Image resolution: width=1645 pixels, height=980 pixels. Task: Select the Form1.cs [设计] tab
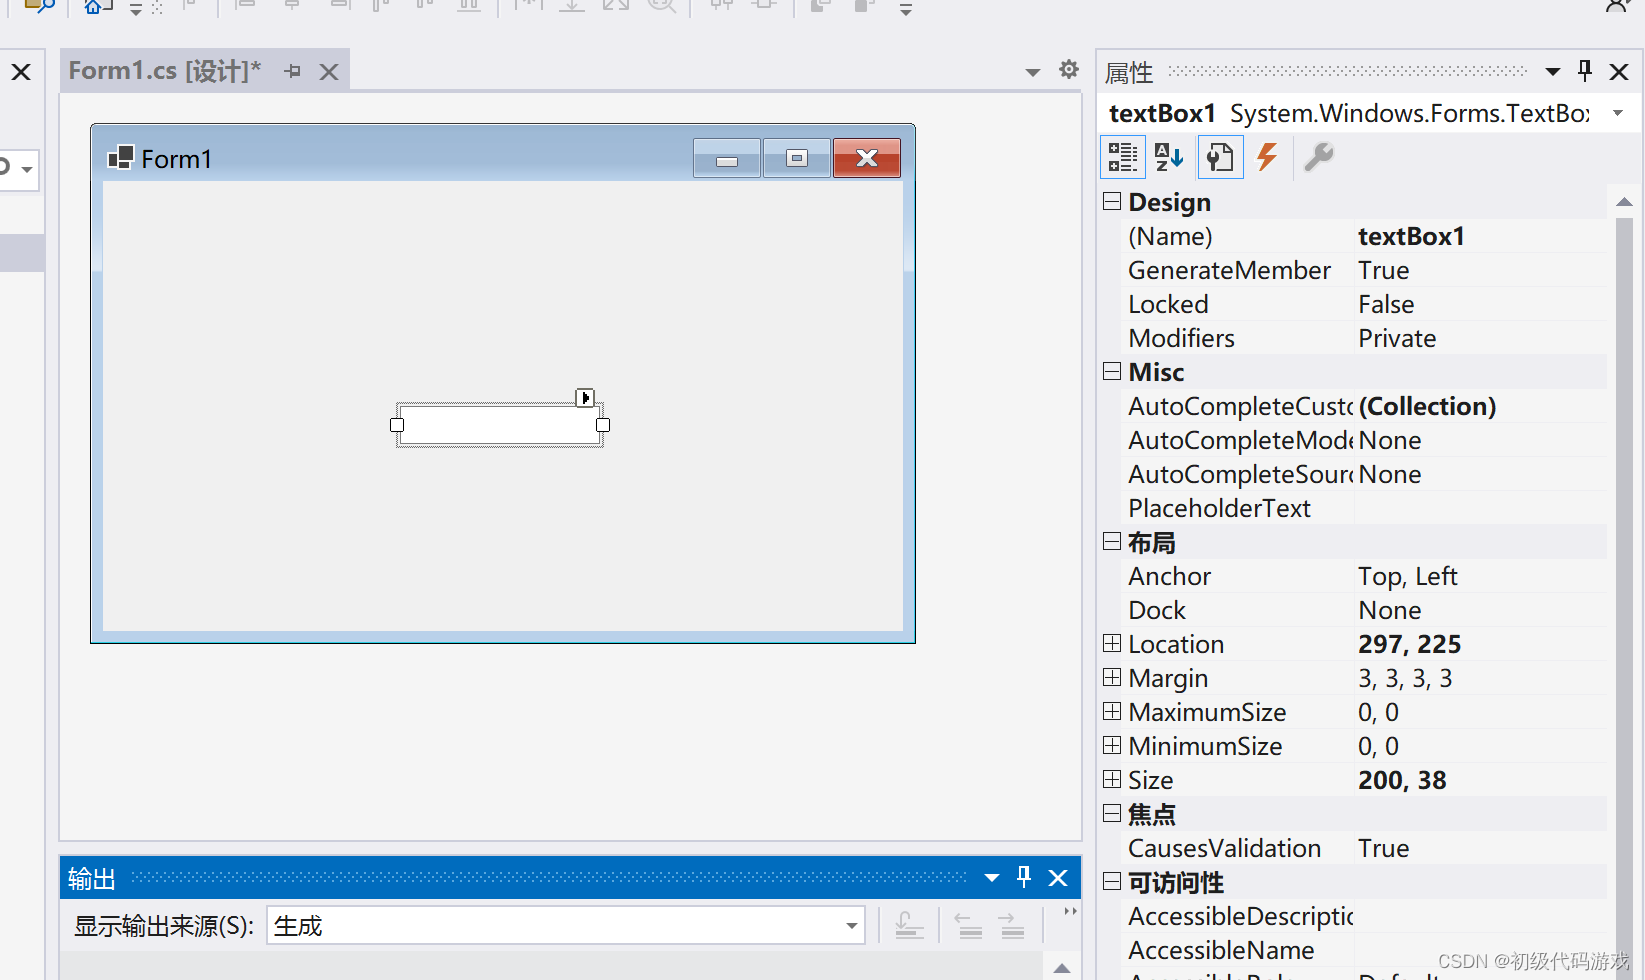point(165,71)
